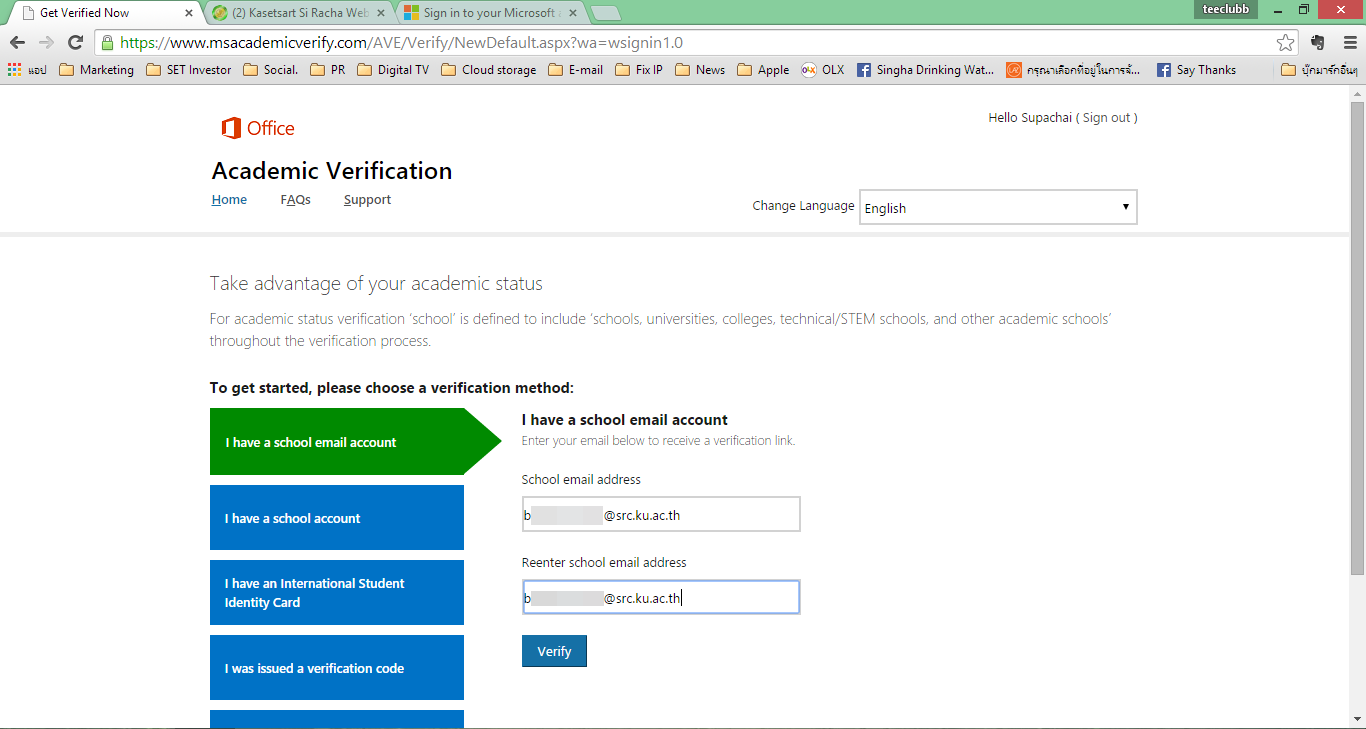Click the Sign out link
The width and height of the screenshot is (1366, 729).
tap(1106, 117)
